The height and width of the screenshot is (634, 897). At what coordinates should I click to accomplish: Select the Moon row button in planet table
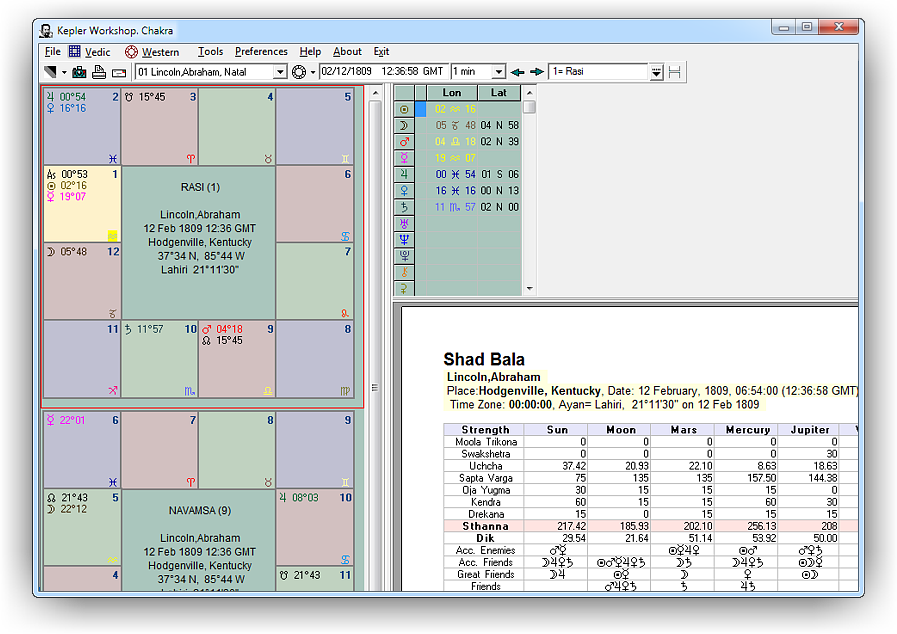pos(404,125)
